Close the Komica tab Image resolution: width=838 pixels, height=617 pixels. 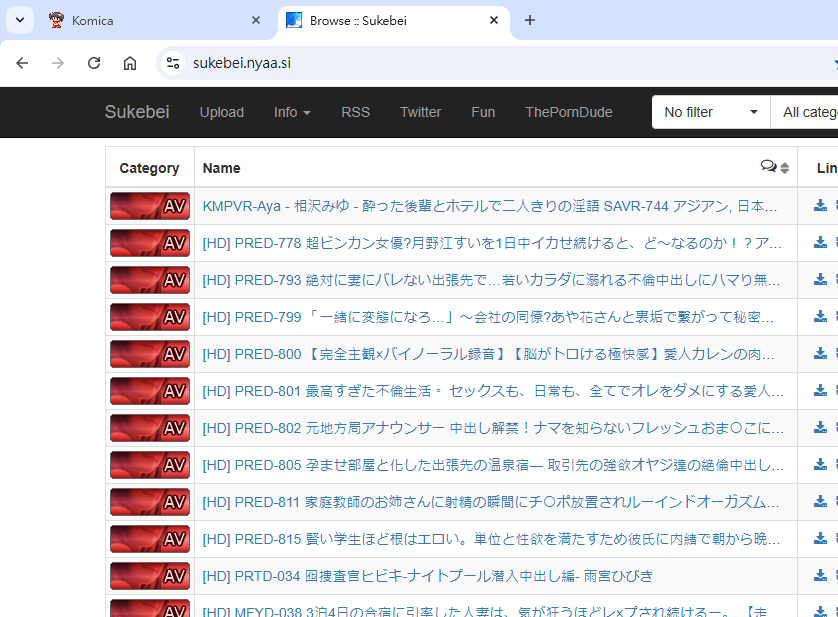(x=256, y=20)
